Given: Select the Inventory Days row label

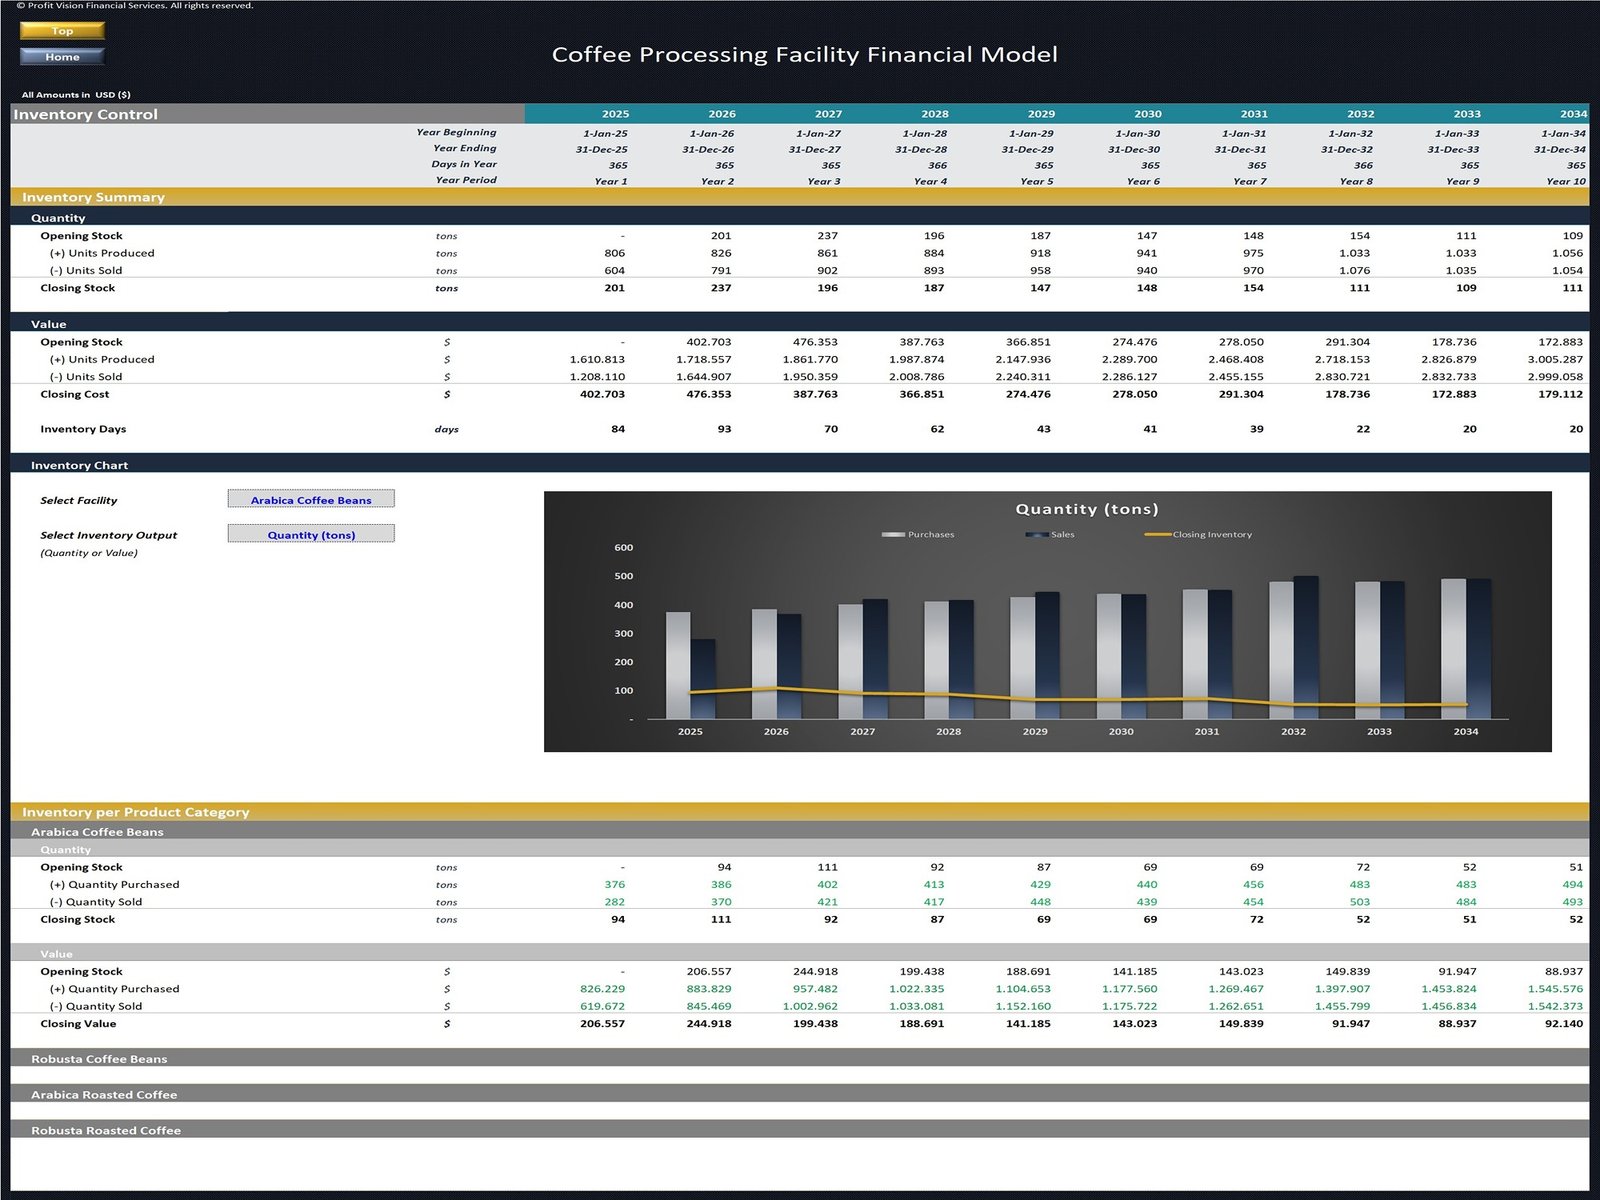Looking at the screenshot, I should 81,429.
